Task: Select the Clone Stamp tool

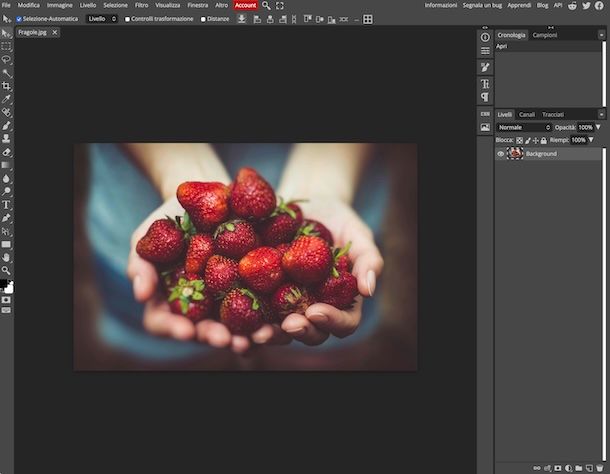Action: click(x=6, y=139)
